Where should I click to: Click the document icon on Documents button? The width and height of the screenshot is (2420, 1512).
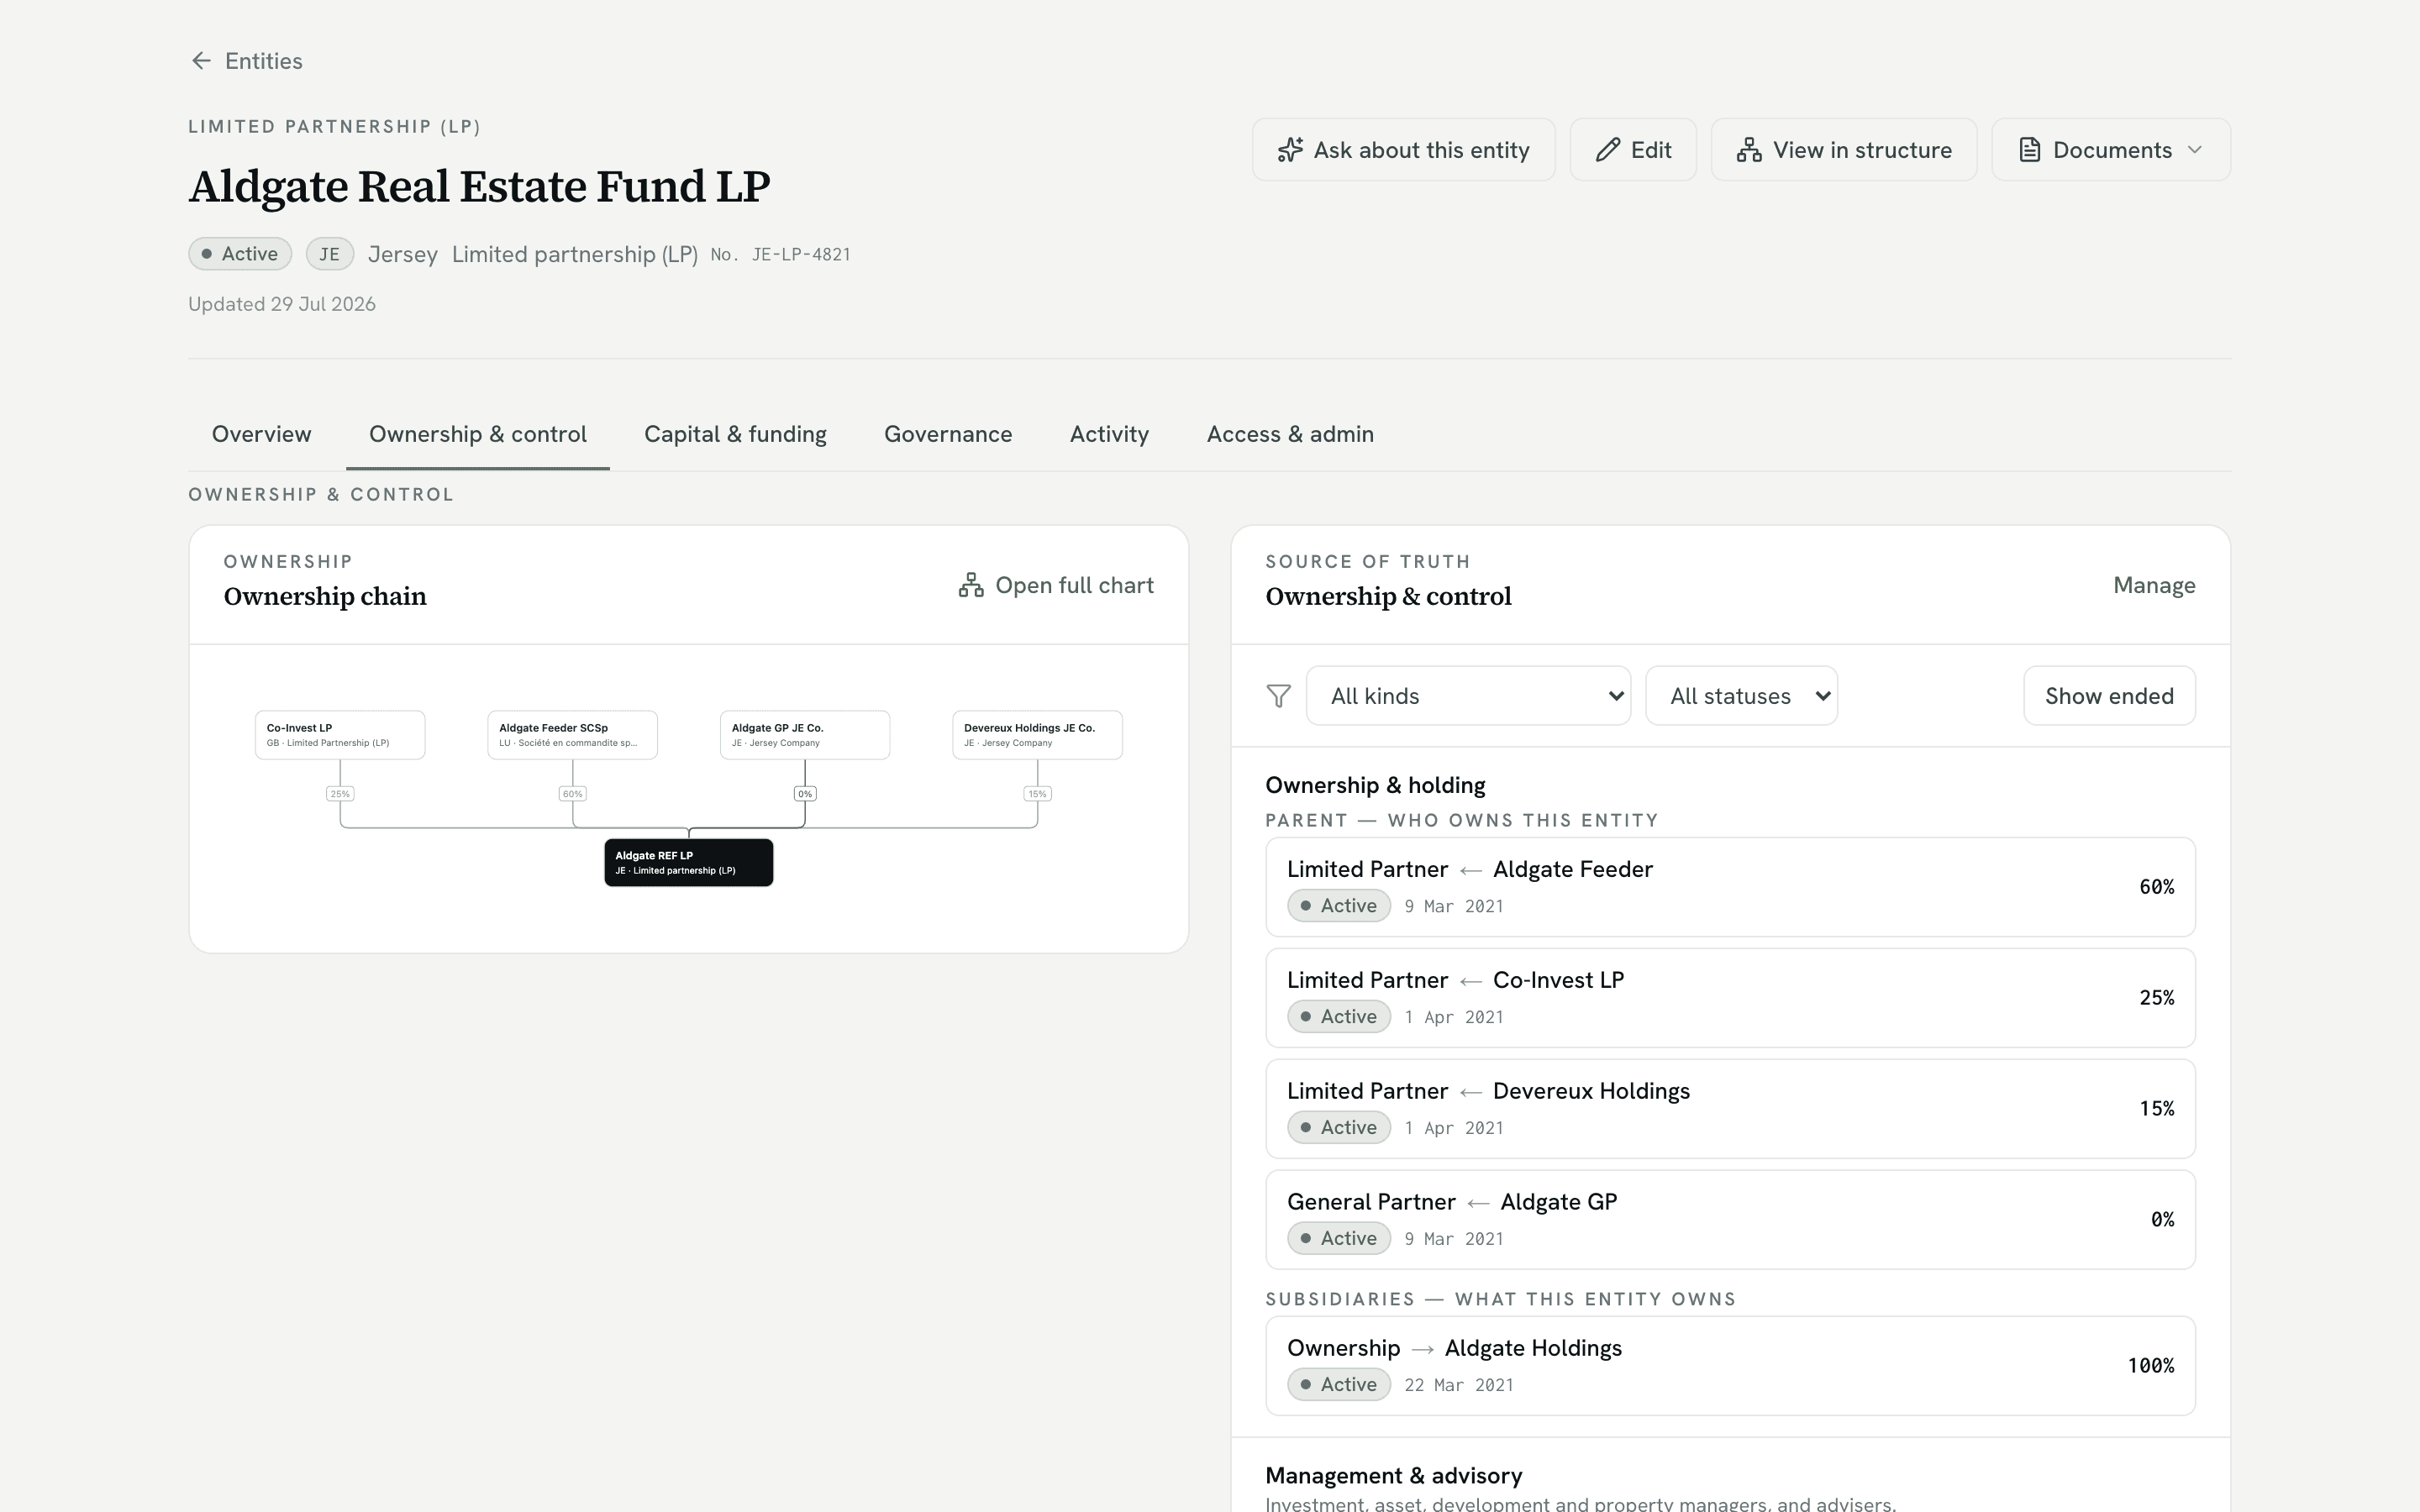click(x=2029, y=150)
